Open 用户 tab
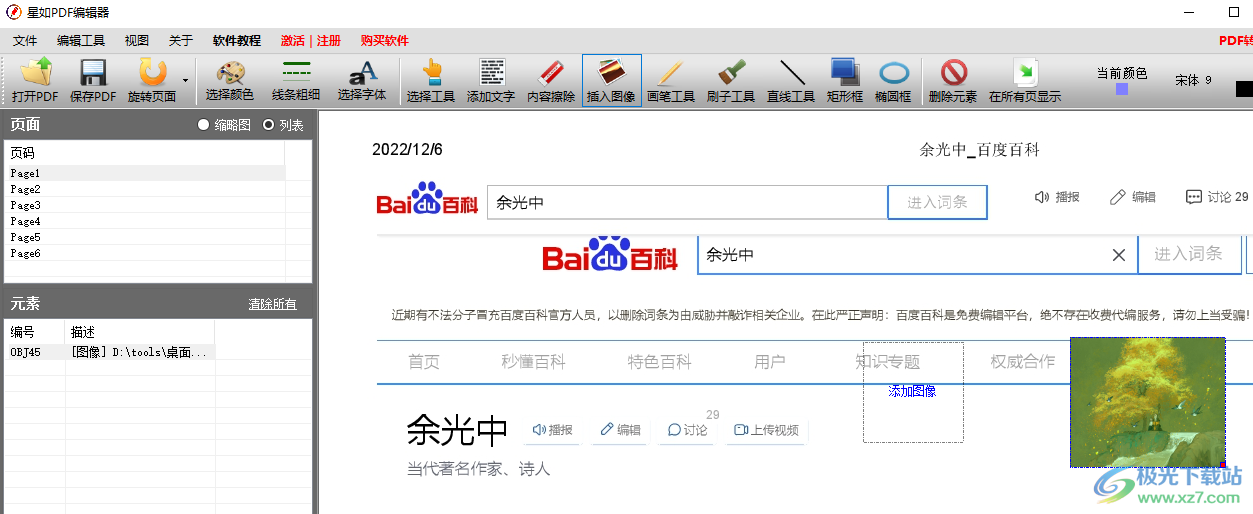This screenshot has height=514, width=1253. point(770,362)
